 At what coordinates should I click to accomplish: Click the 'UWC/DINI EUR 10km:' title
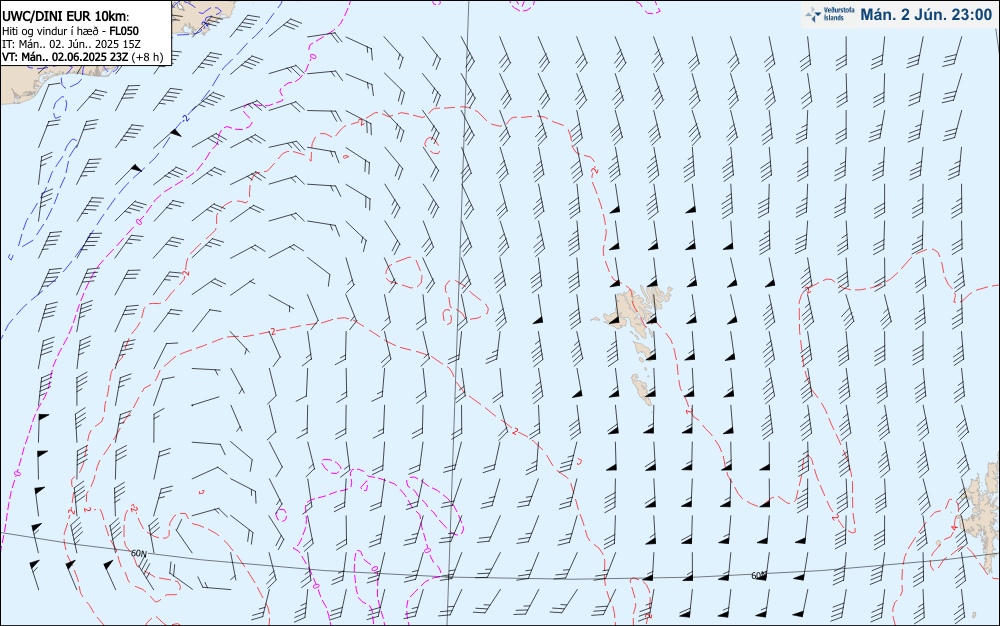(x=66, y=17)
